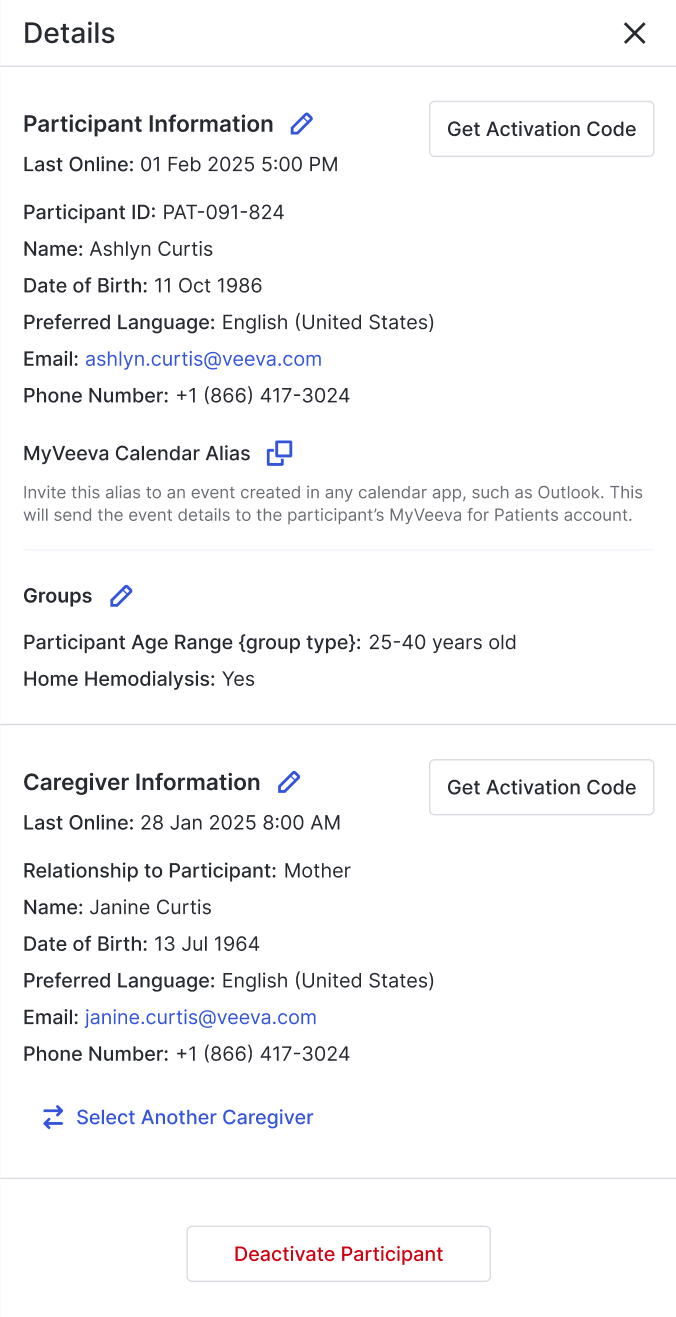Edit Caregiver Information with the pencil icon

[289, 782]
